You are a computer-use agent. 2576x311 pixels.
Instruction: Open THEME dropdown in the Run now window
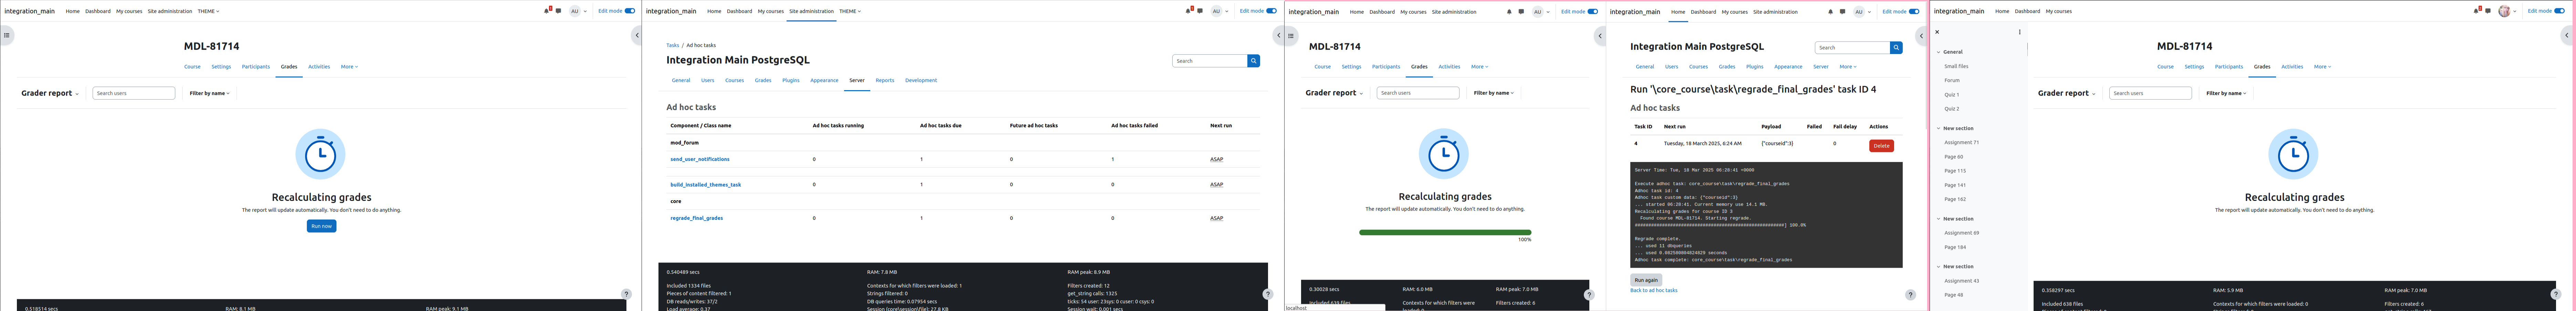(x=208, y=11)
